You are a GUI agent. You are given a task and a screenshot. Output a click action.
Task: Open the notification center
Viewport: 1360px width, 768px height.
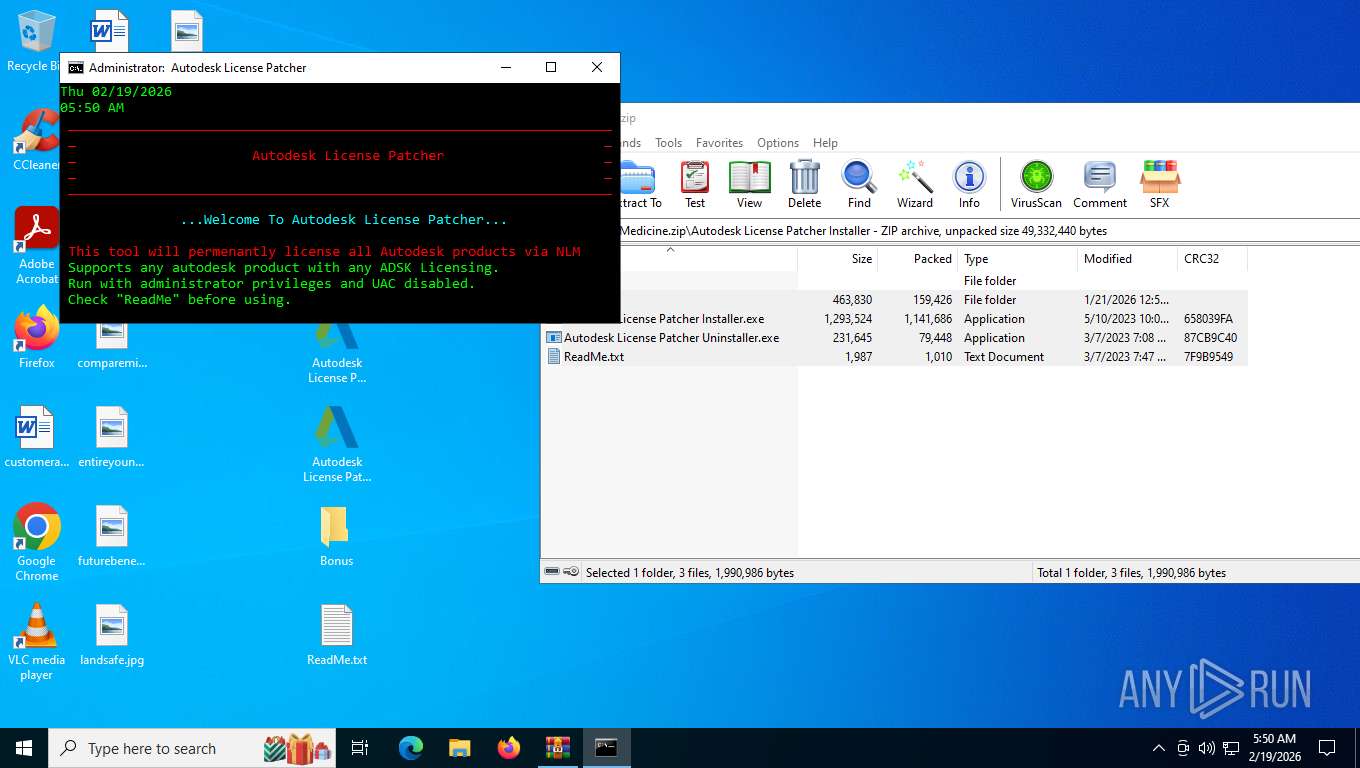(1327, 747)
